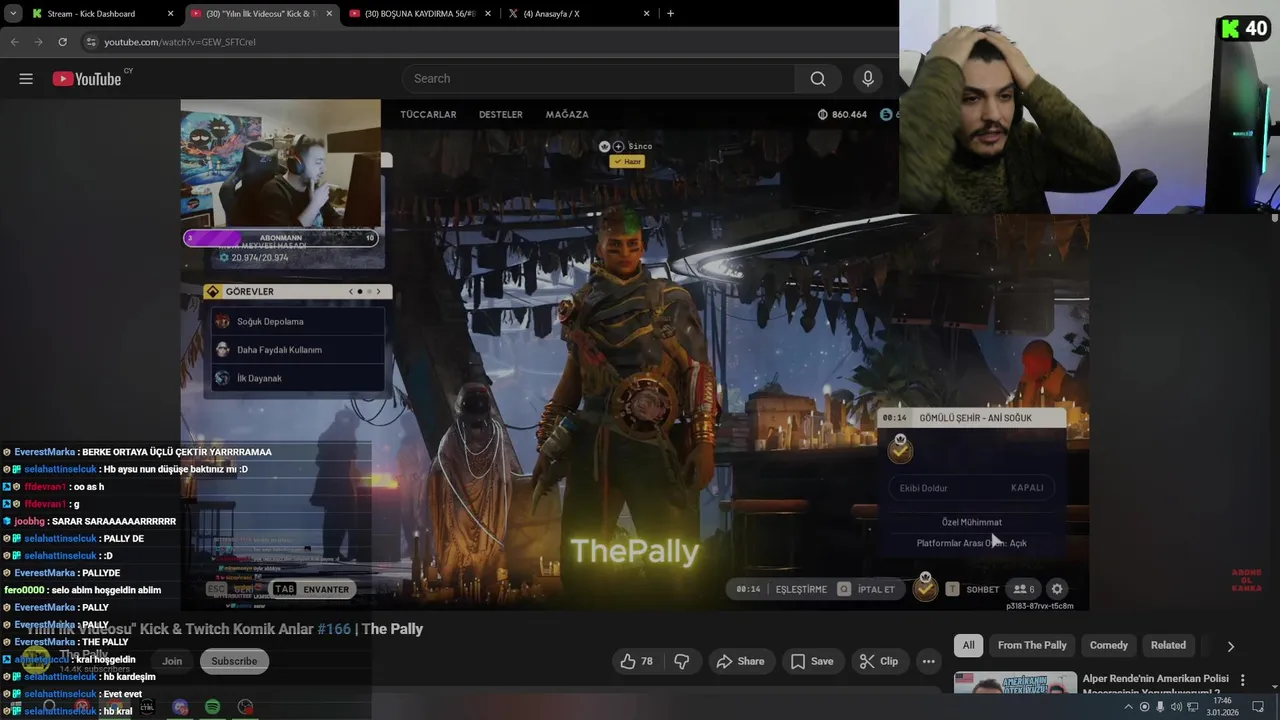Open the DESTELER menu in the game

point(500,114)
